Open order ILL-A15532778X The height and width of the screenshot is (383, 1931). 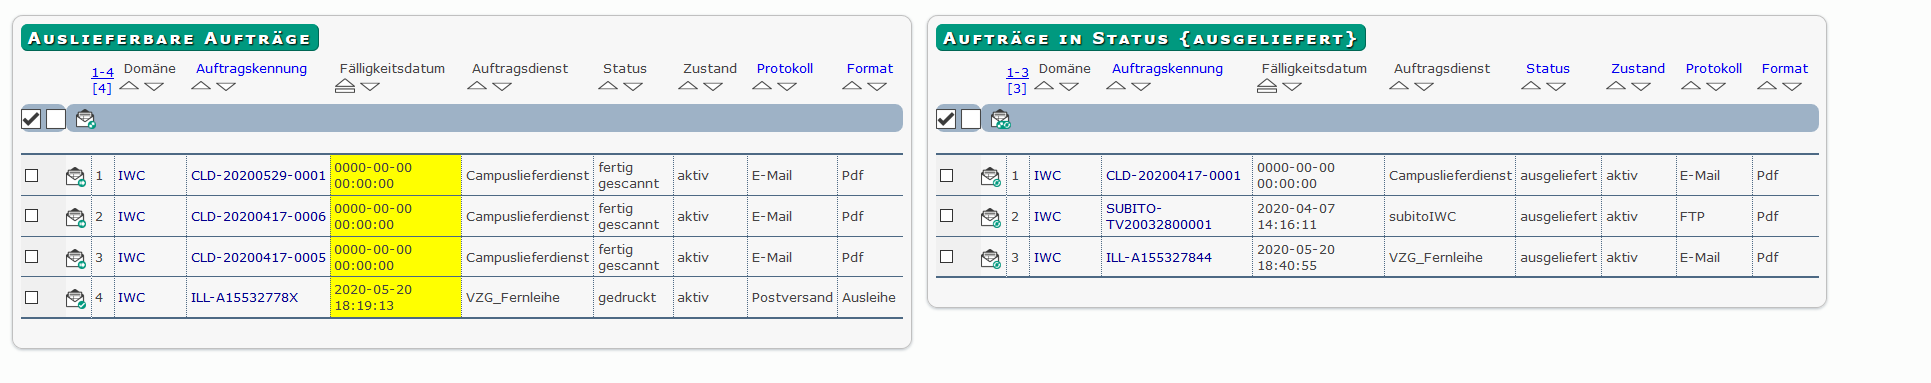click(x=244, y=297)
